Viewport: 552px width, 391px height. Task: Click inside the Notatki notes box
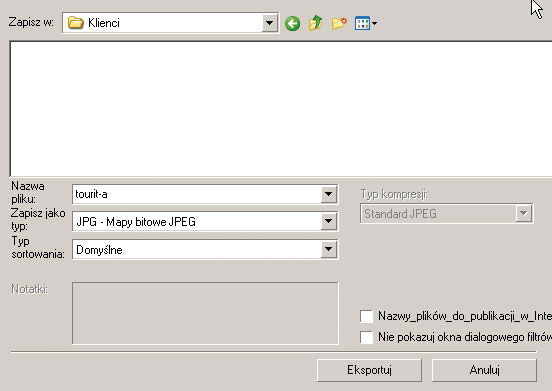tap(205, 313)
